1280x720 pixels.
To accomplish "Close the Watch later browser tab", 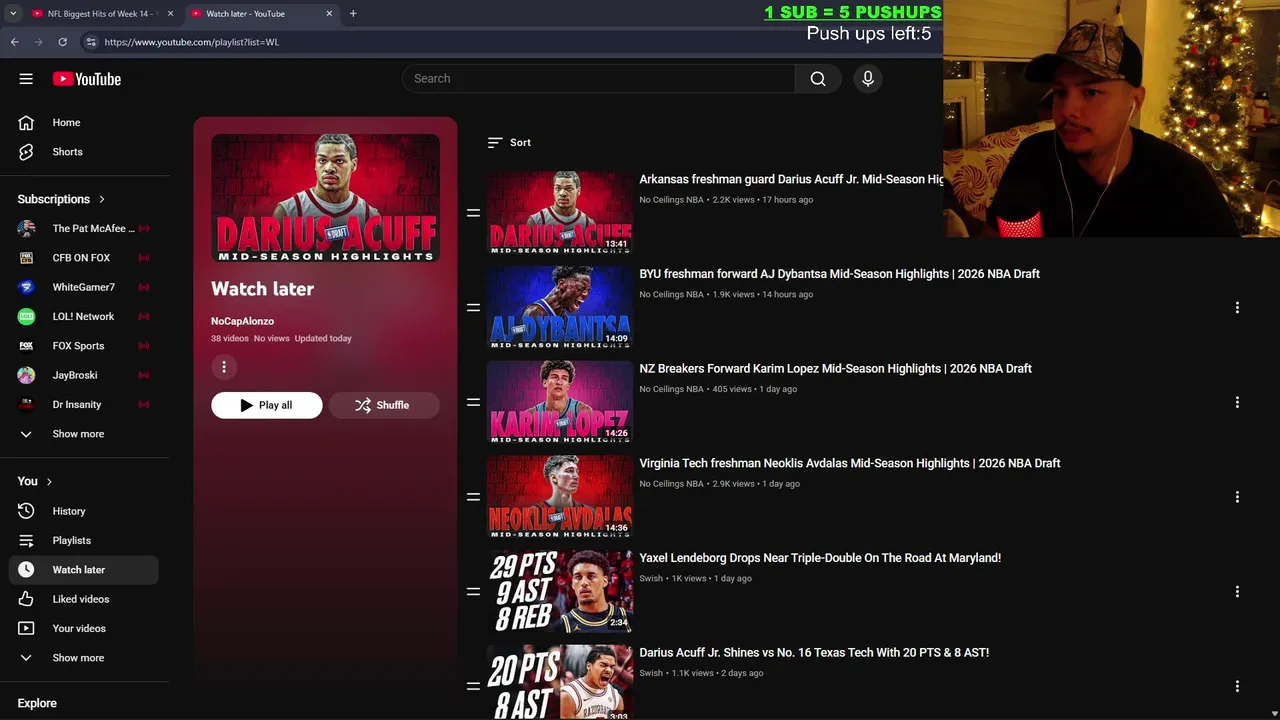I will pos(329,14).
